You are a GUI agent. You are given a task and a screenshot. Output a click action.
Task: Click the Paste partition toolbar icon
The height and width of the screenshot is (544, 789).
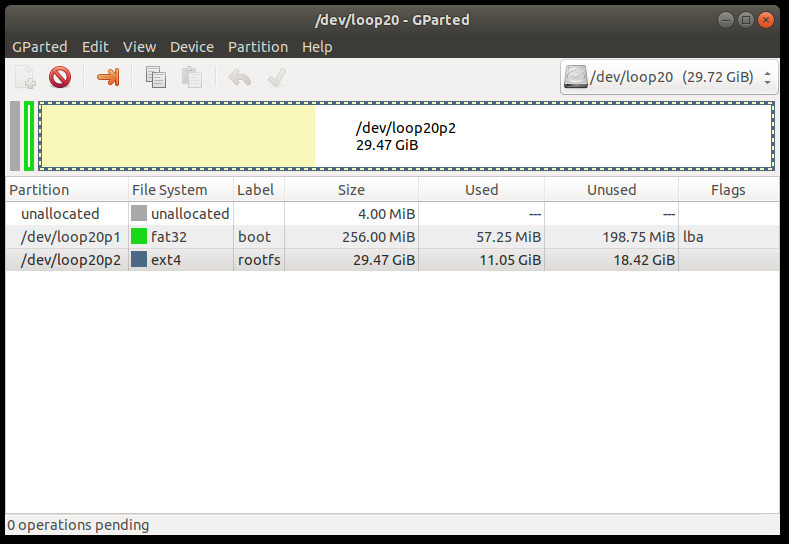pos(192,77)
